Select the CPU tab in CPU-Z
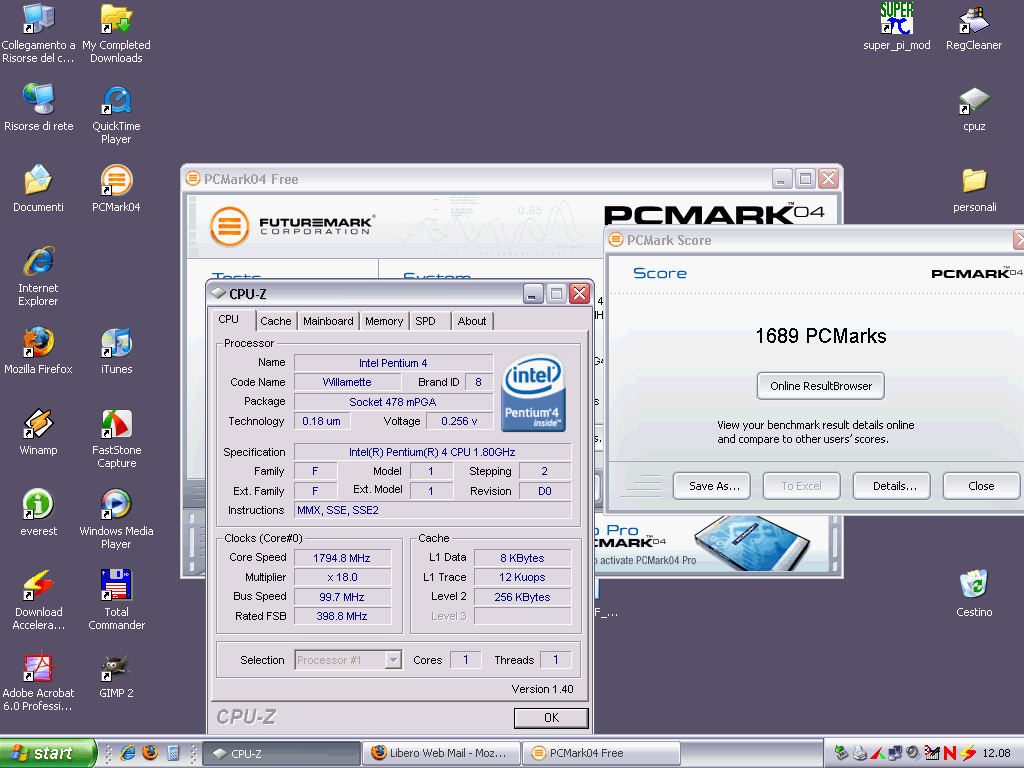The height and width of the screenshot is (768, 1024). click(229, 319)
